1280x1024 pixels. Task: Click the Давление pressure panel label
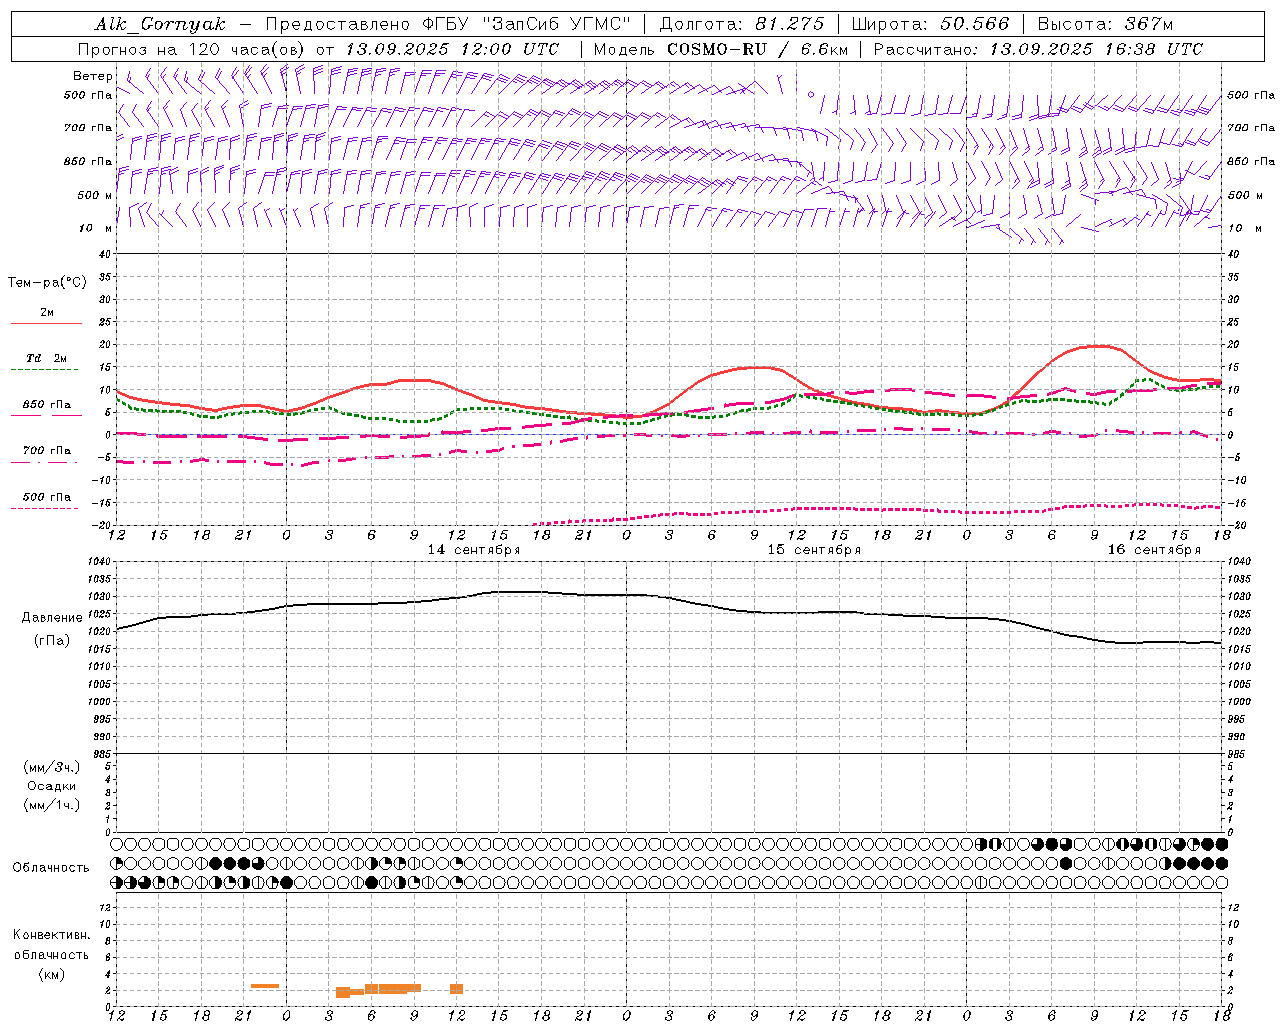tap(52, 618)
